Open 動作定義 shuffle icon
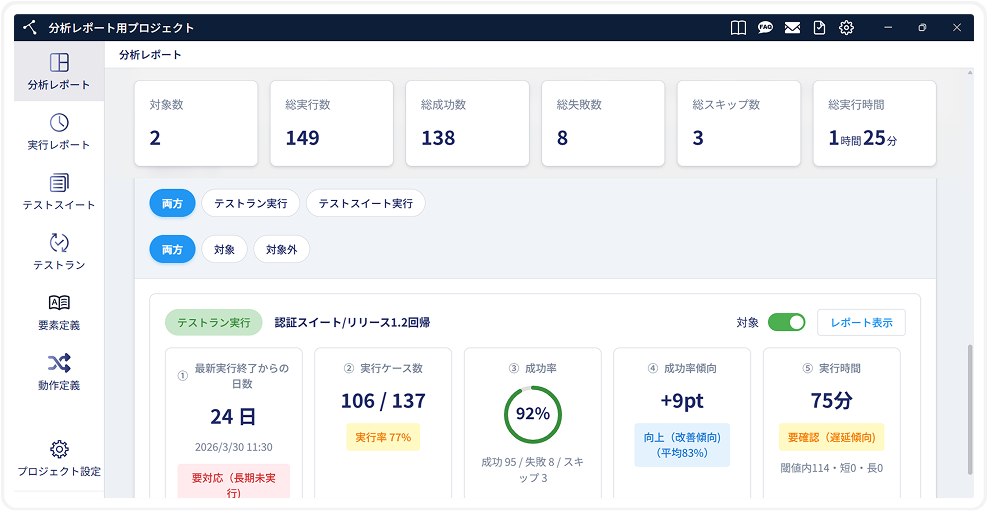Screen dimensions: 988x512 pyautogui.click(x=59, y=363)
